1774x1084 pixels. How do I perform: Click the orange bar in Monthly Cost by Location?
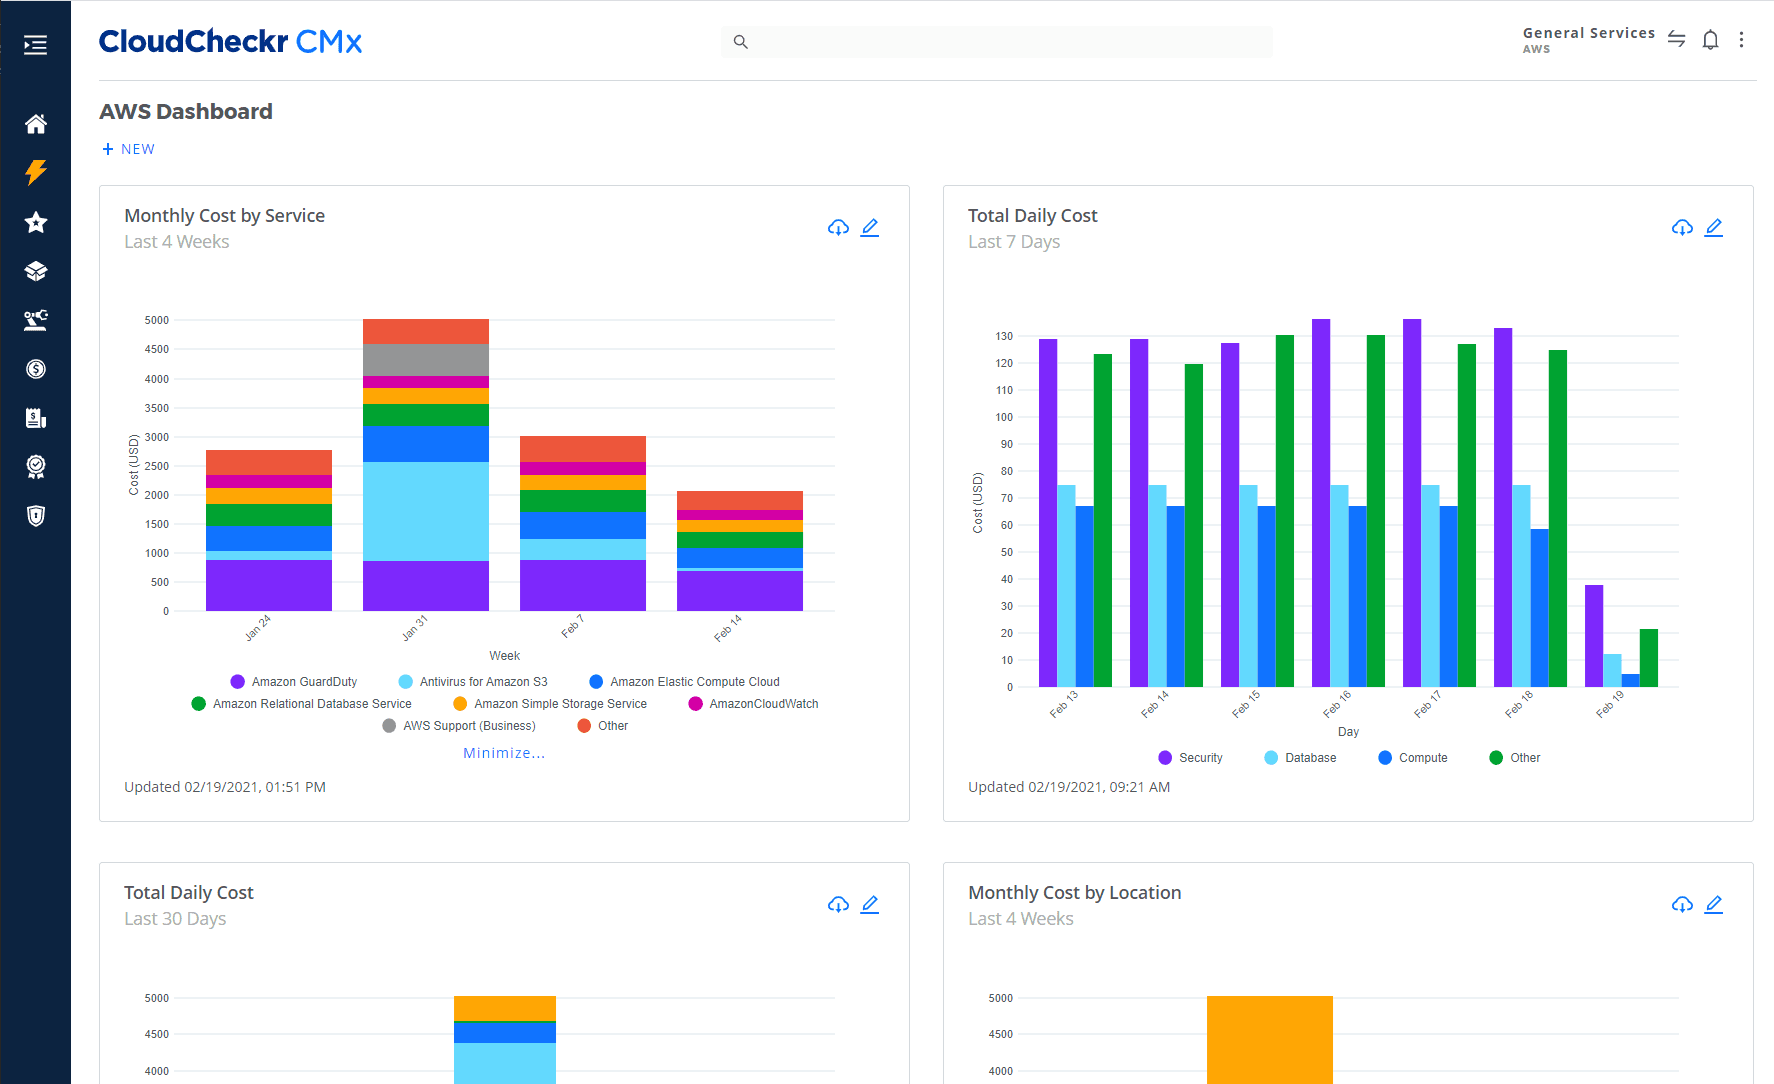1270,1040
